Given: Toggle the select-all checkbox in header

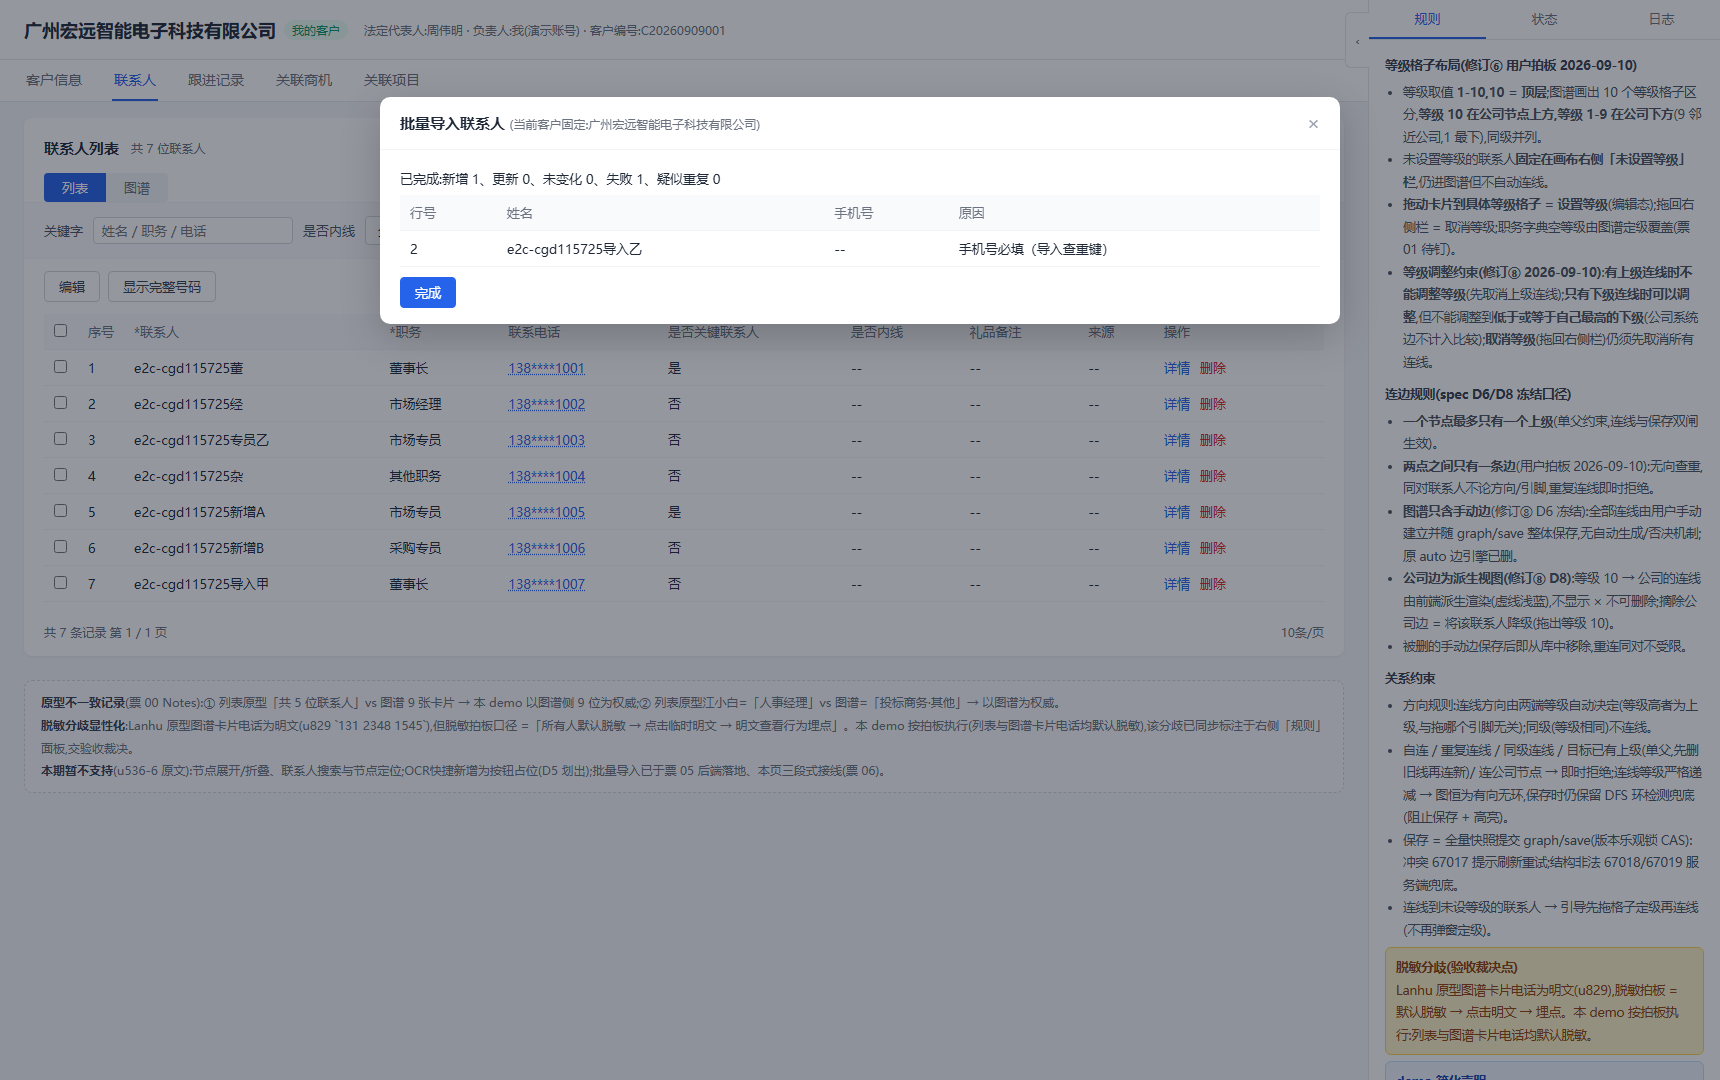Looking at the screenshot, I should click(60, 331).
